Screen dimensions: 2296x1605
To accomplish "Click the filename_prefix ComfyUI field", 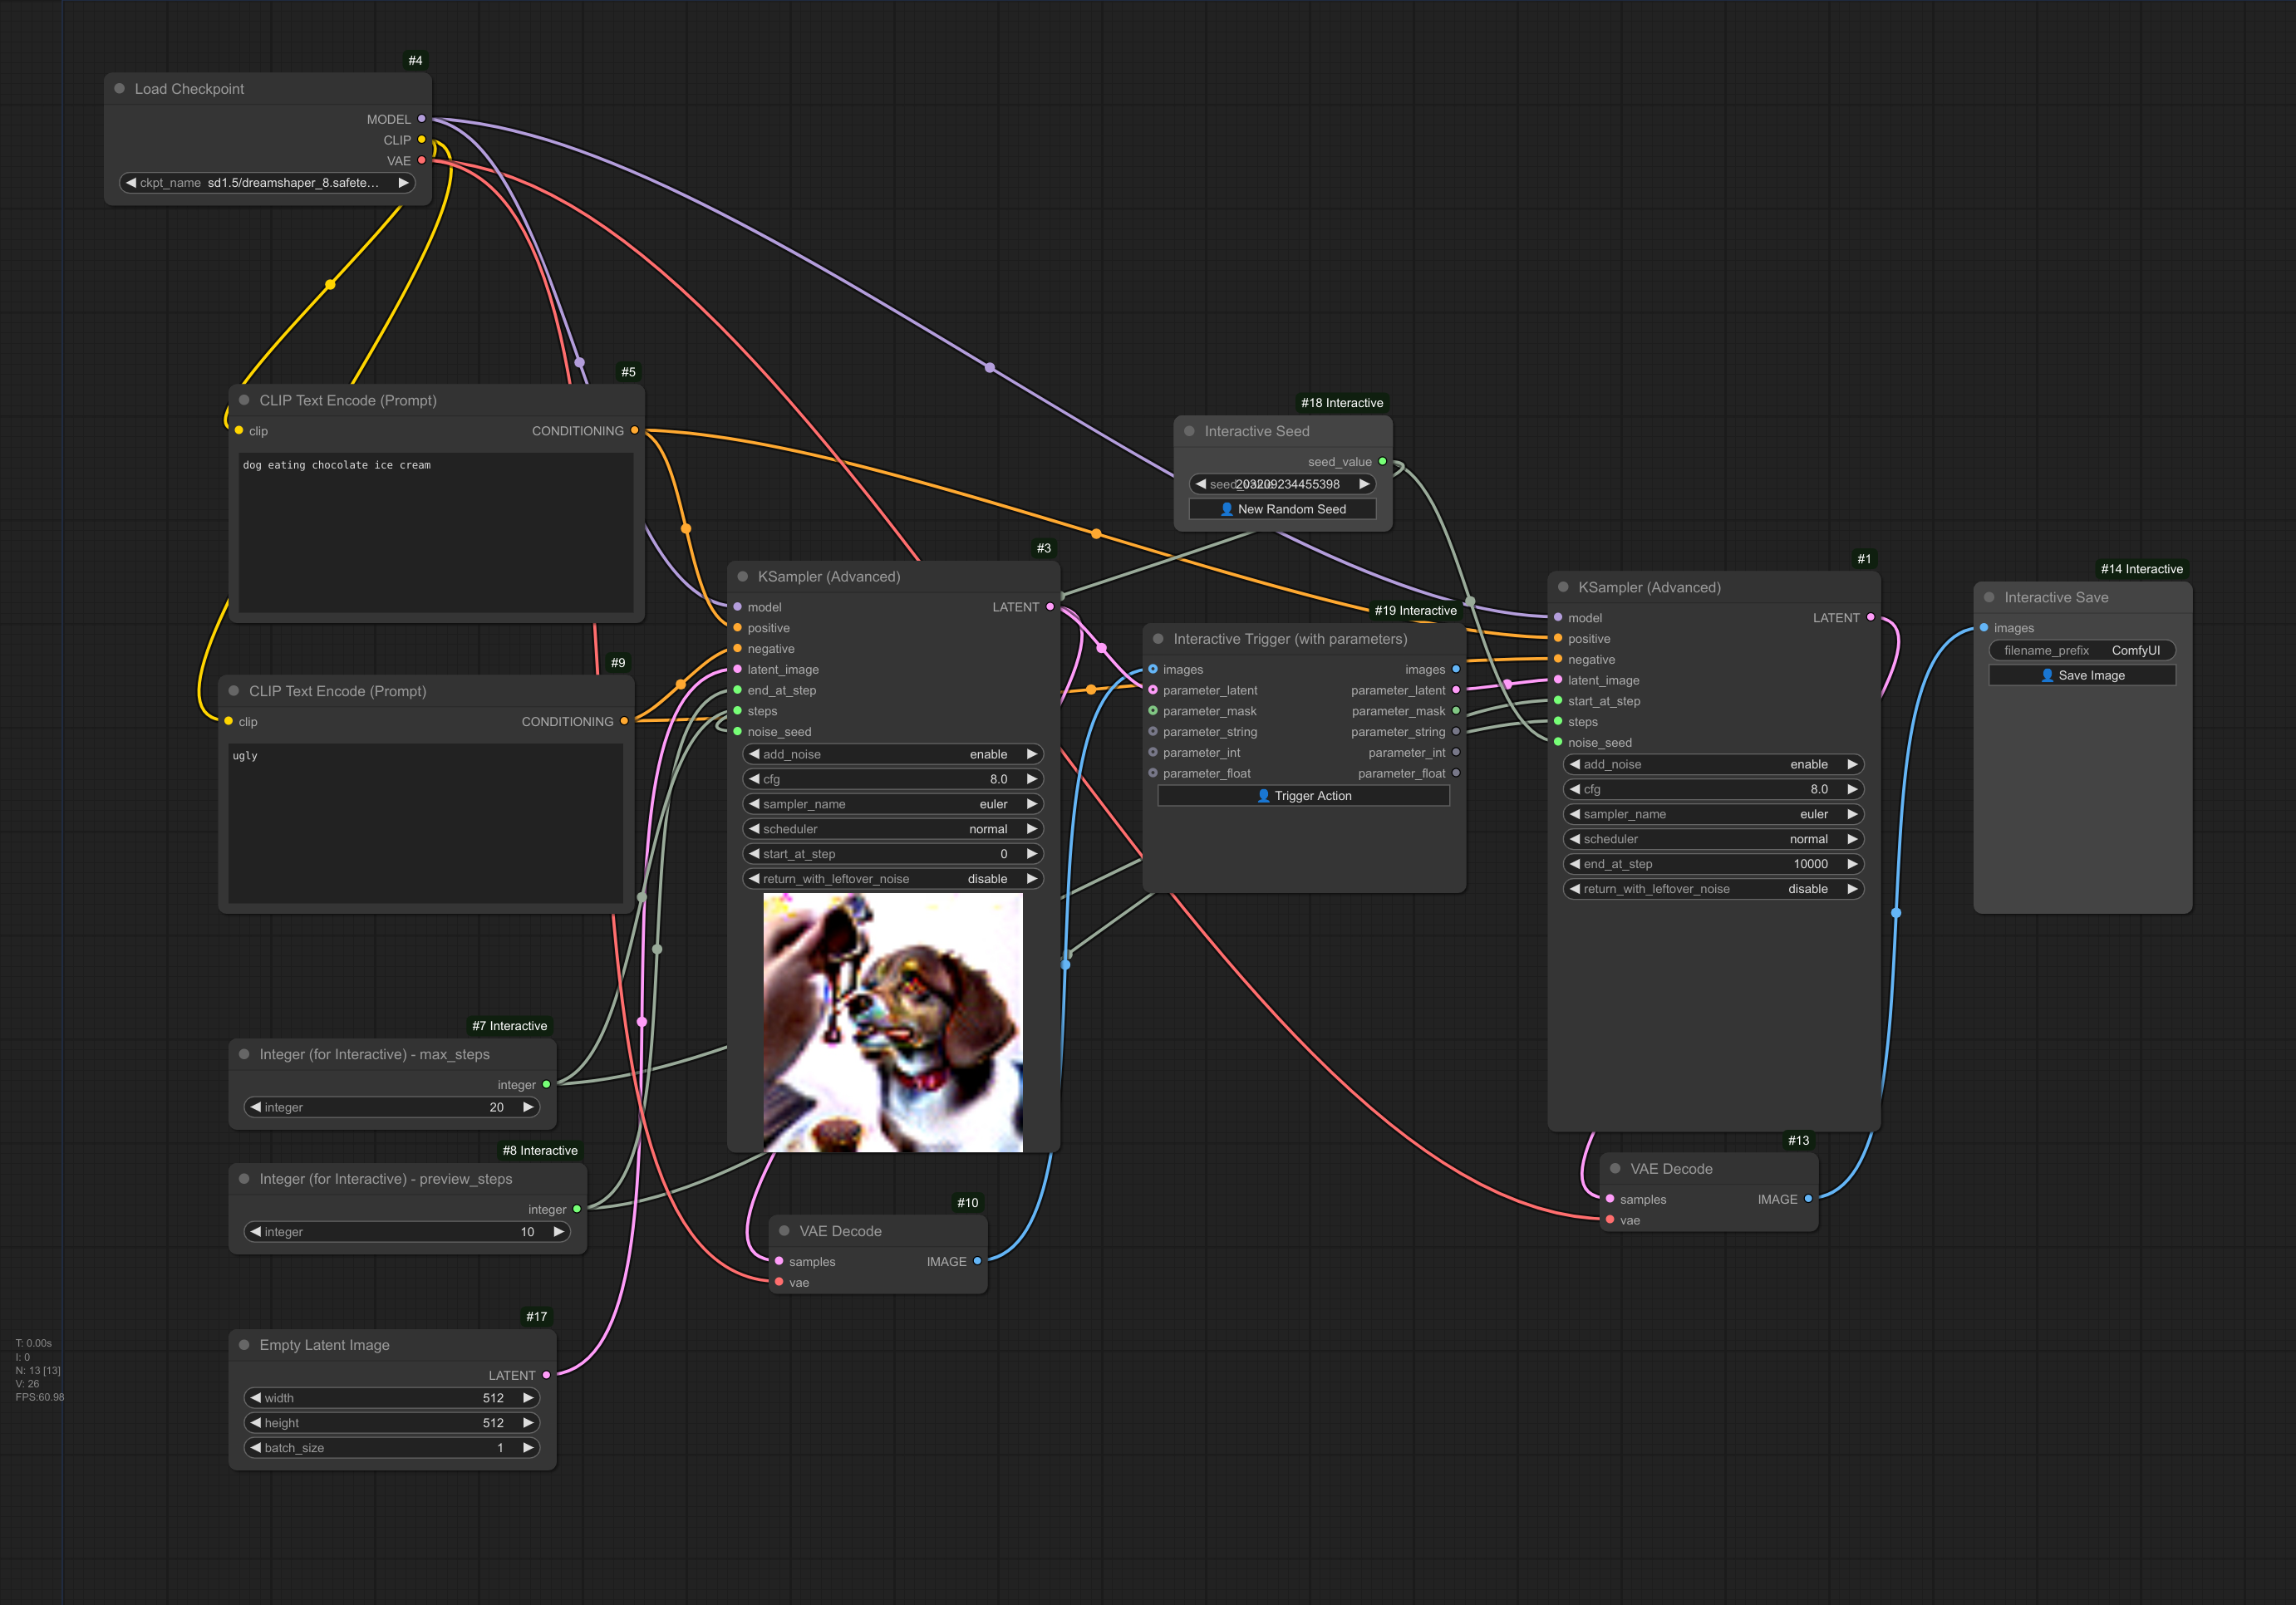I will point(2082,650).
